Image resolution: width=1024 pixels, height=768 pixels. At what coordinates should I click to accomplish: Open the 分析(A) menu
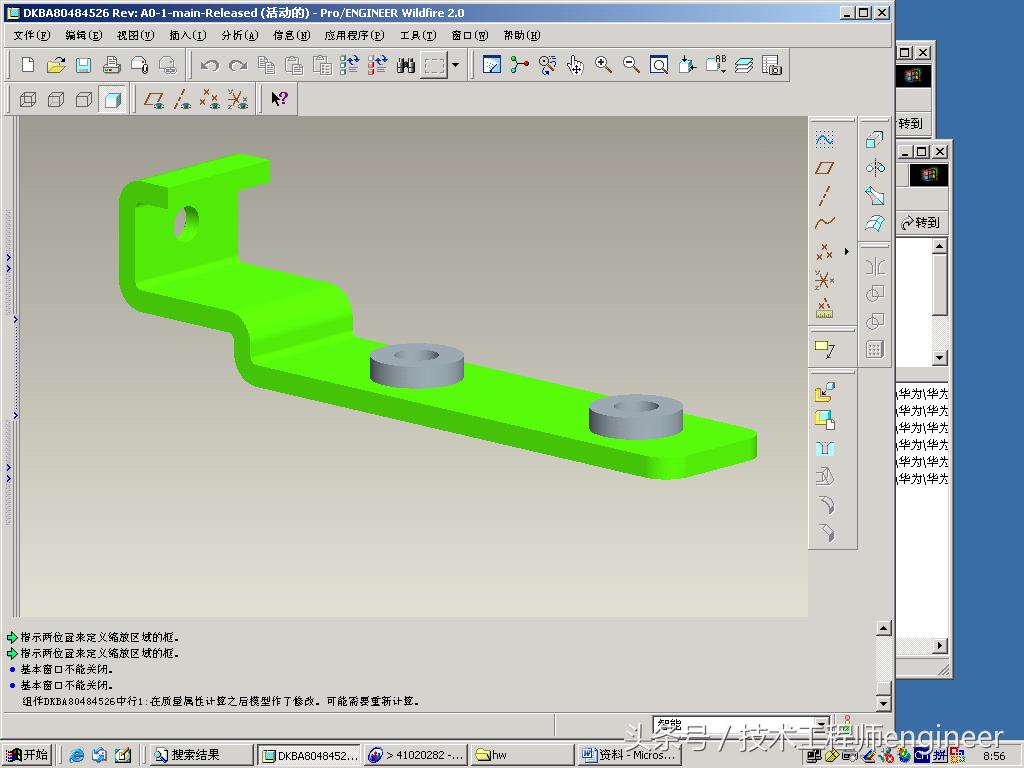click(x=240, y=35)
